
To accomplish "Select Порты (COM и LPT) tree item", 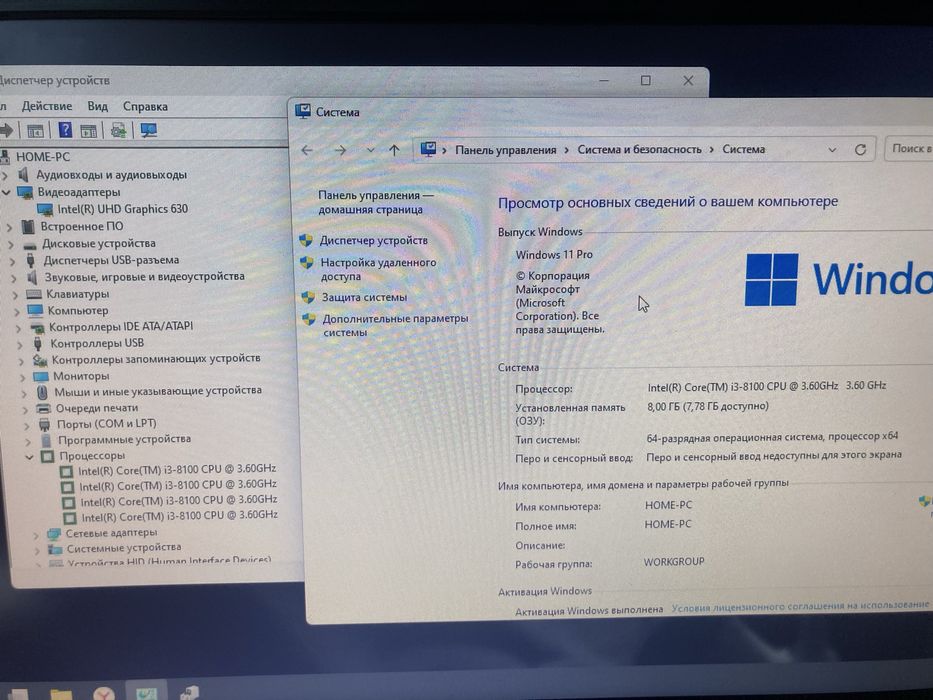I will tap(107, 424).
